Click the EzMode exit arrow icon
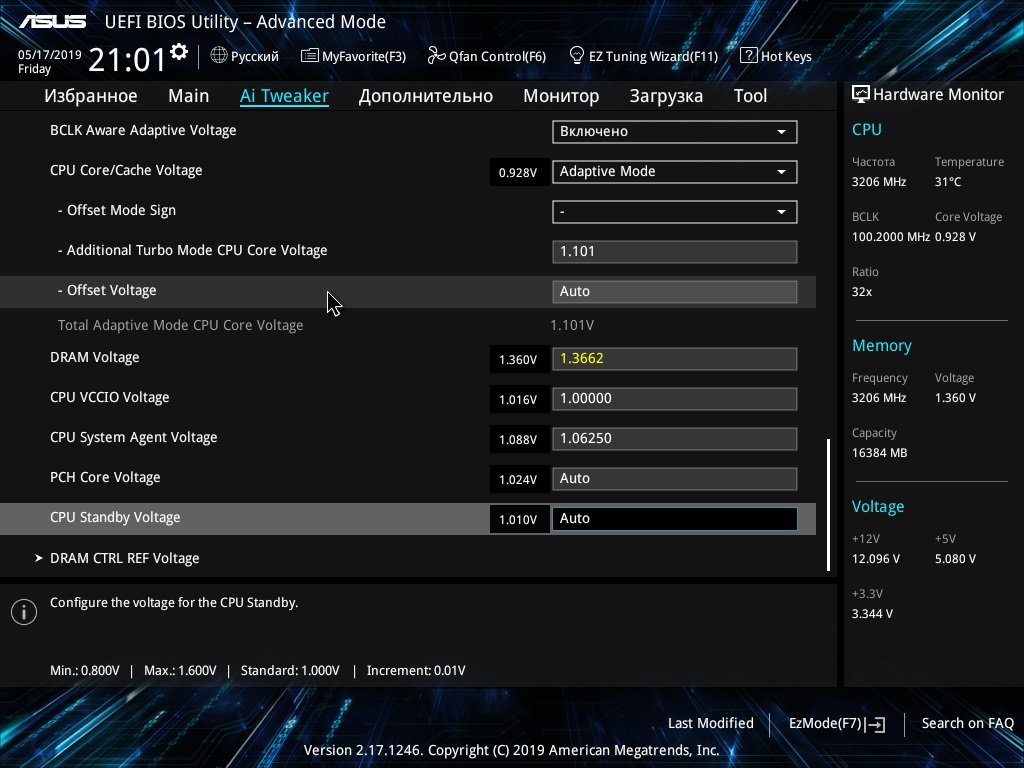 876,724
